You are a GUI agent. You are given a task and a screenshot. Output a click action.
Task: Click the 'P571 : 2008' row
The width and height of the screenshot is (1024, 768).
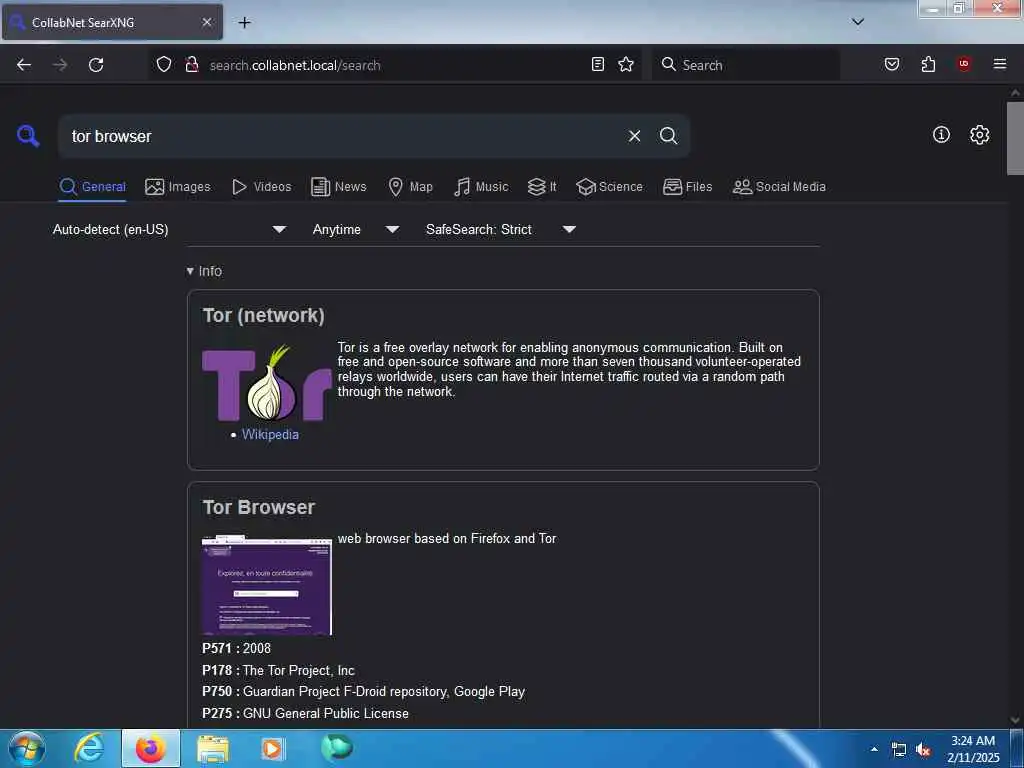(236, 648)
